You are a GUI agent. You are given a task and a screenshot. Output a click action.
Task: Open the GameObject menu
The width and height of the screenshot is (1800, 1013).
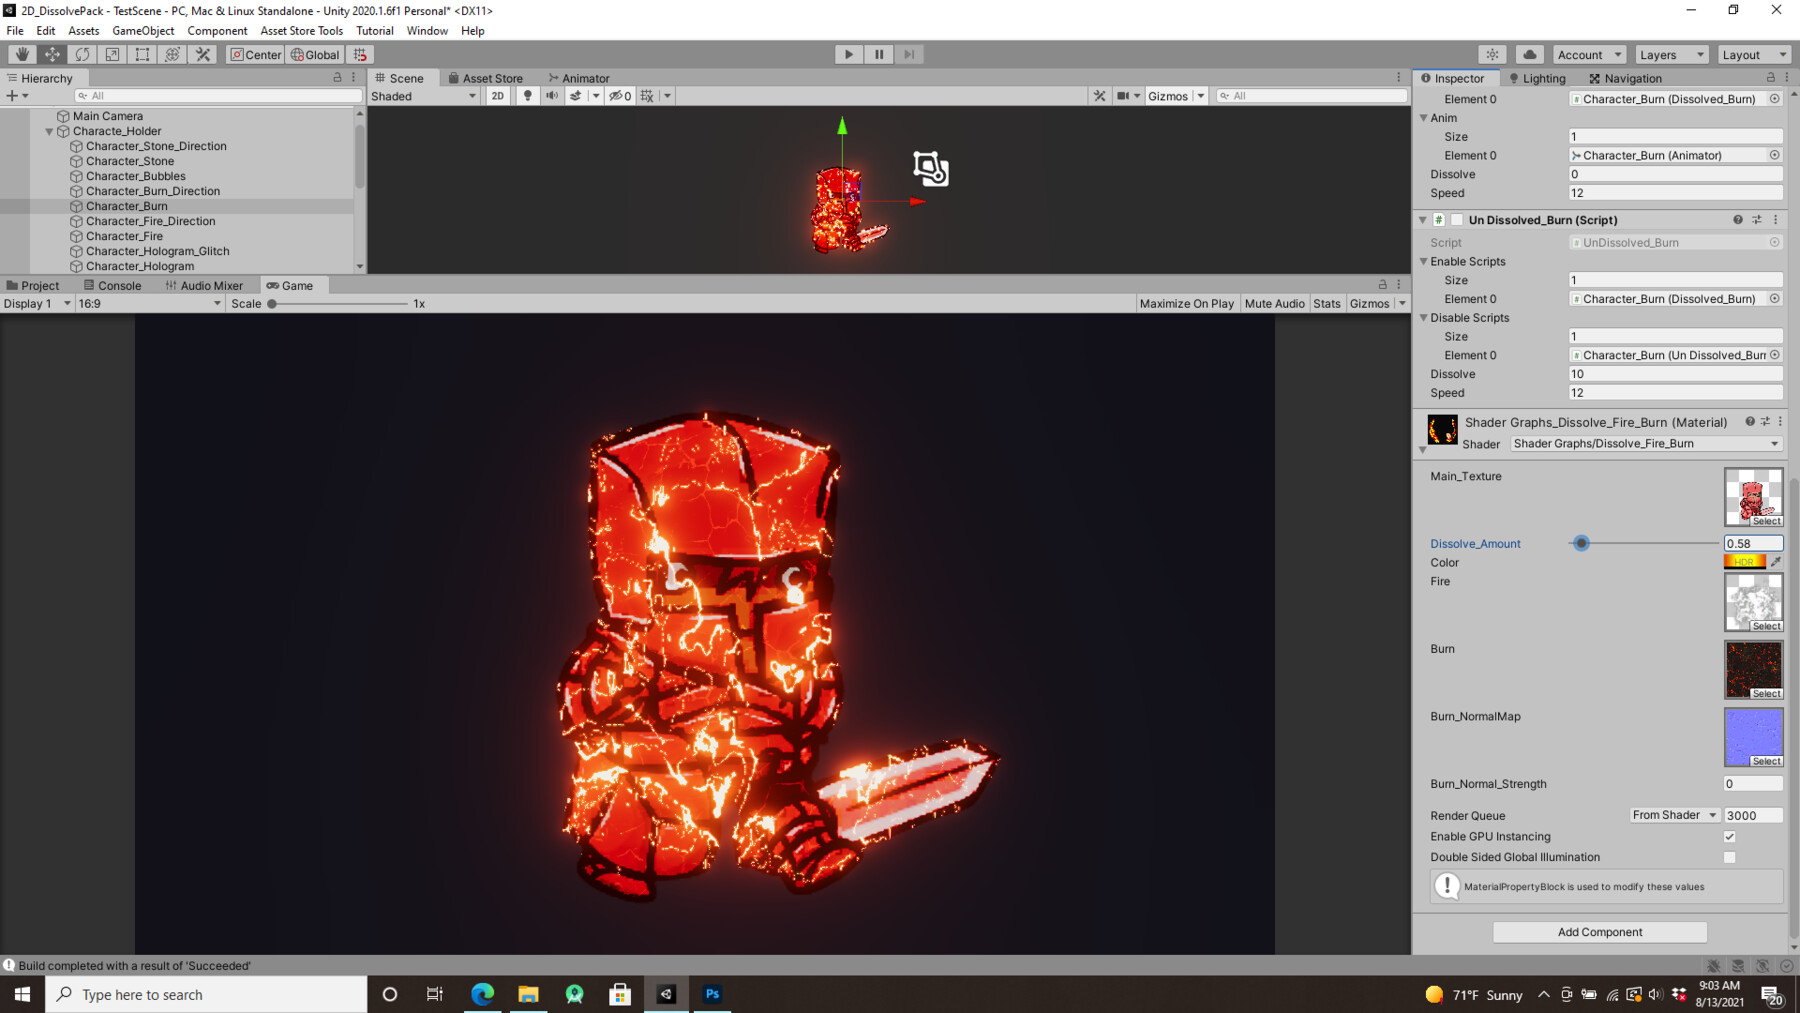click(143, 30)
